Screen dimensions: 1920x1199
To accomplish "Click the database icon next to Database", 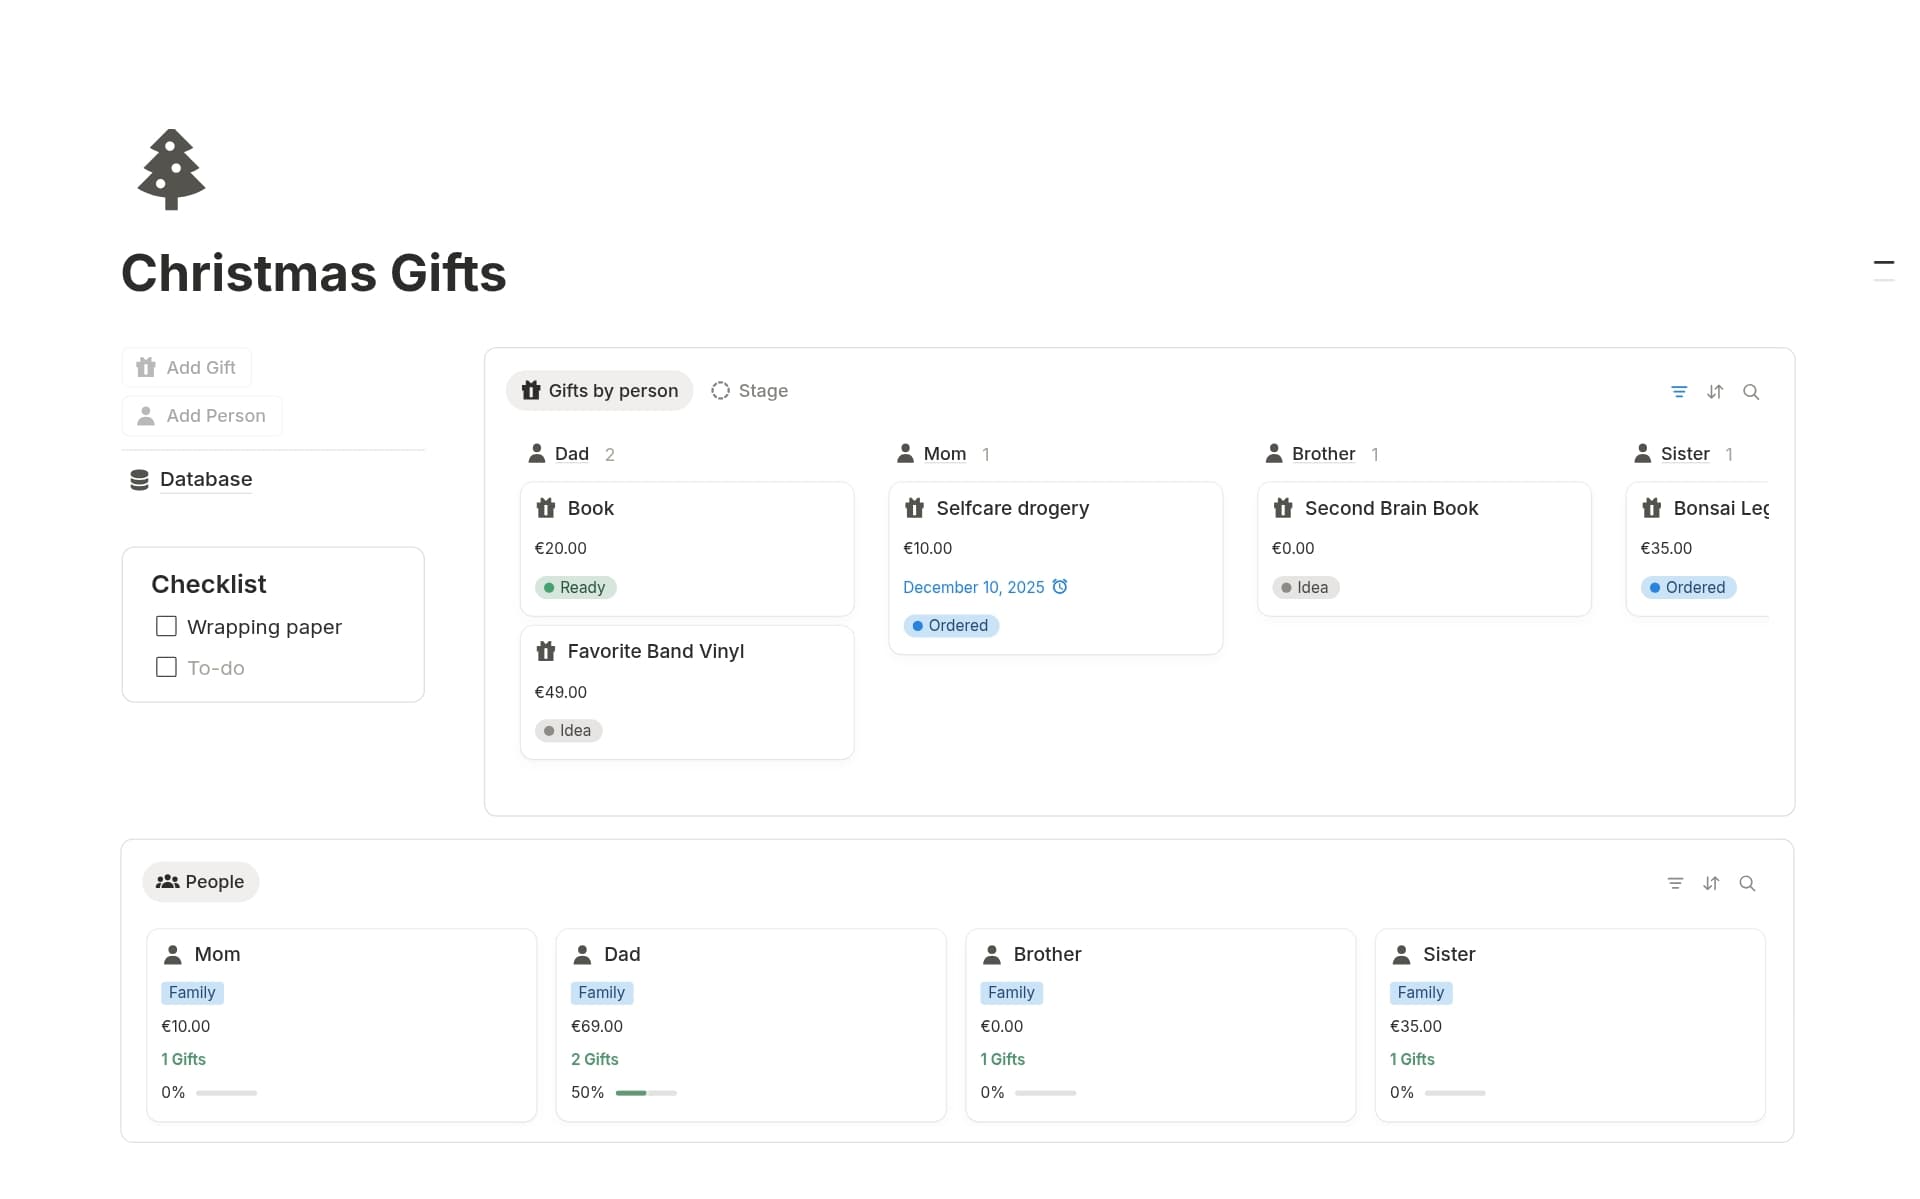I will point(139,479).
